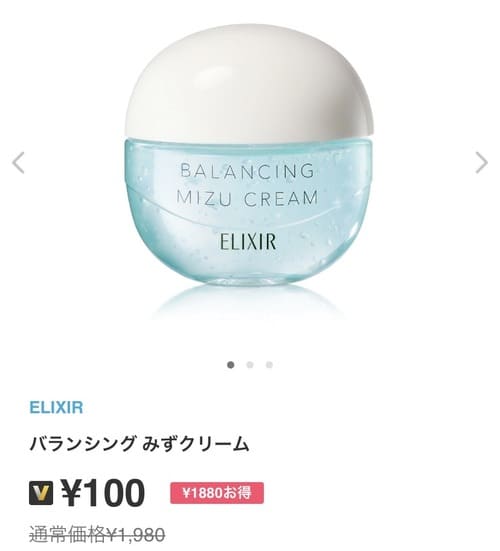Click the MIZU CREAM text on the jar
The height and width of the screenshot is (551, 500).
point(247,198)
